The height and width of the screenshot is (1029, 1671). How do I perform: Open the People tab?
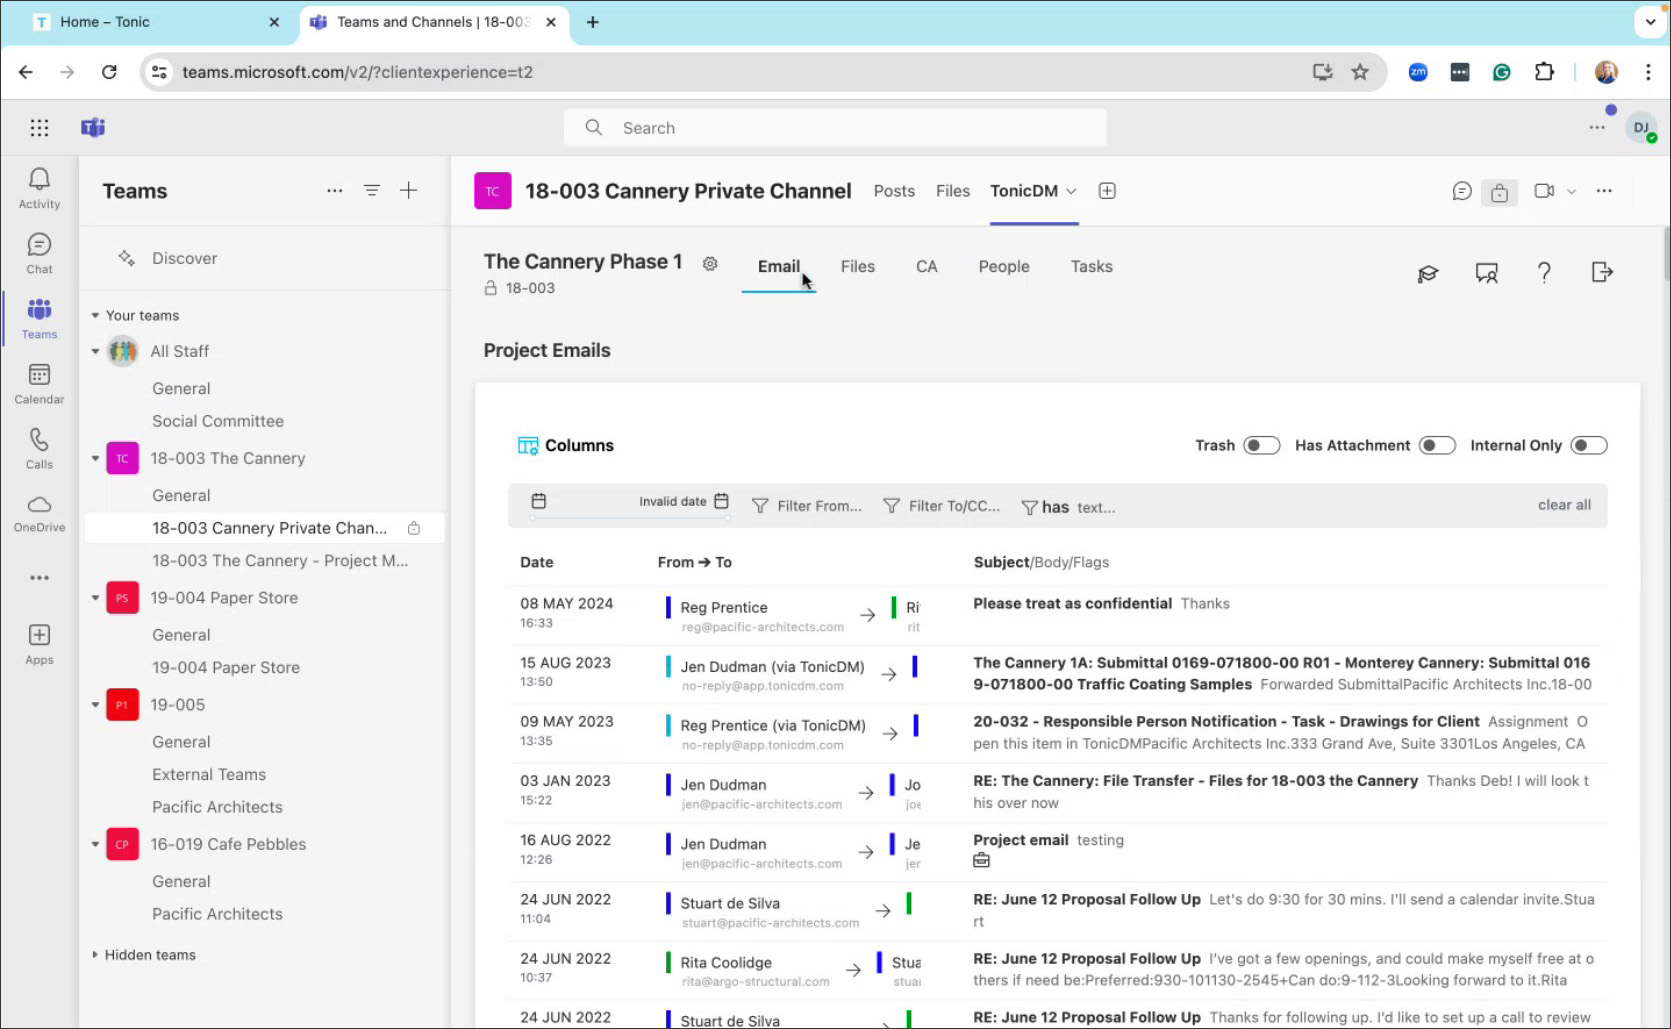pyautogui.click(x=1004, y=267)
